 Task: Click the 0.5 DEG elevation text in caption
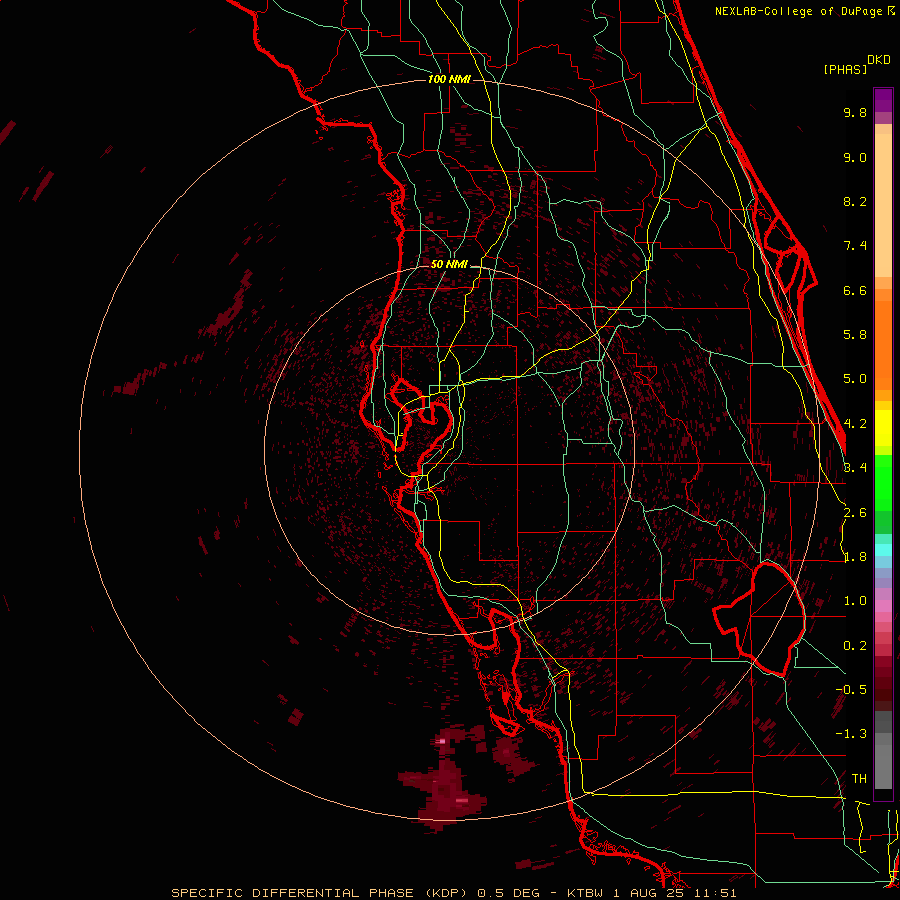point(509,893)
